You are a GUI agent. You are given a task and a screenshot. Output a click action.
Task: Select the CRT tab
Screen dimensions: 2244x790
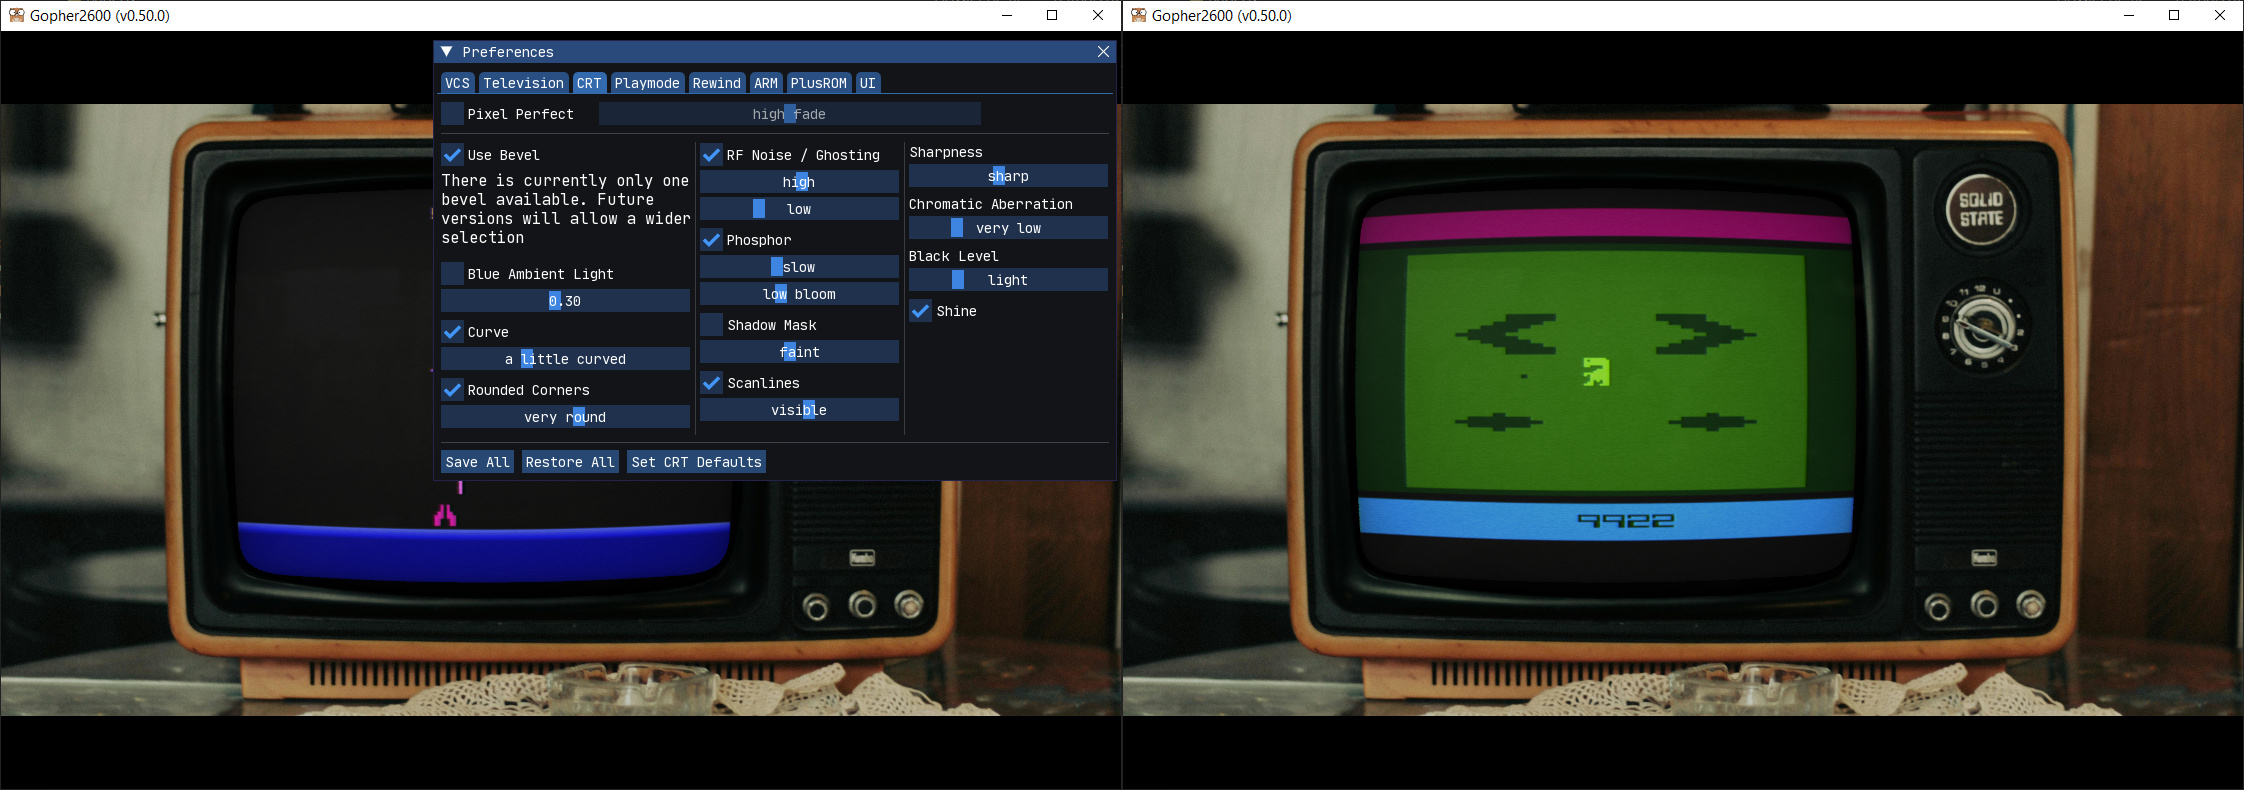pos(589,83)
